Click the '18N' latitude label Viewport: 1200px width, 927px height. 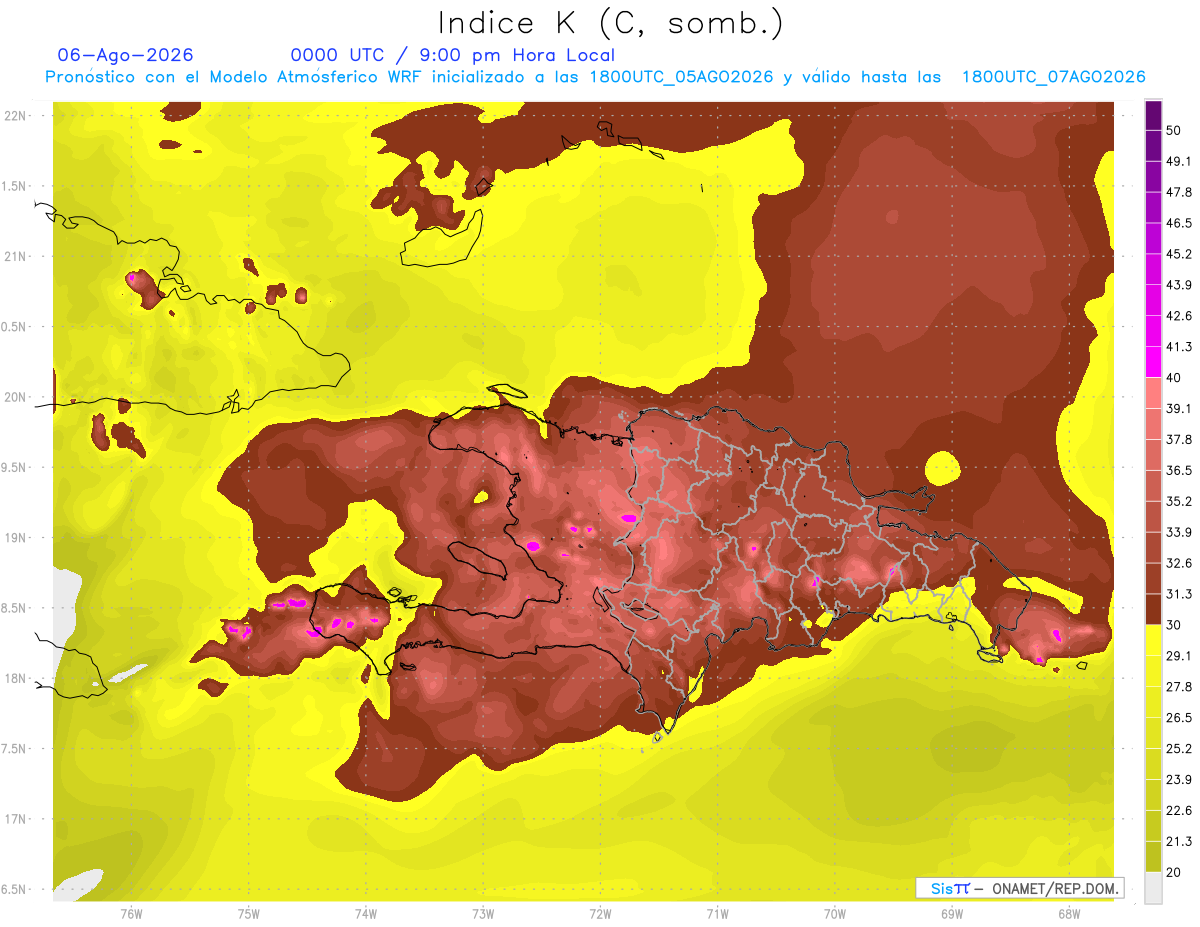(16, 678)
